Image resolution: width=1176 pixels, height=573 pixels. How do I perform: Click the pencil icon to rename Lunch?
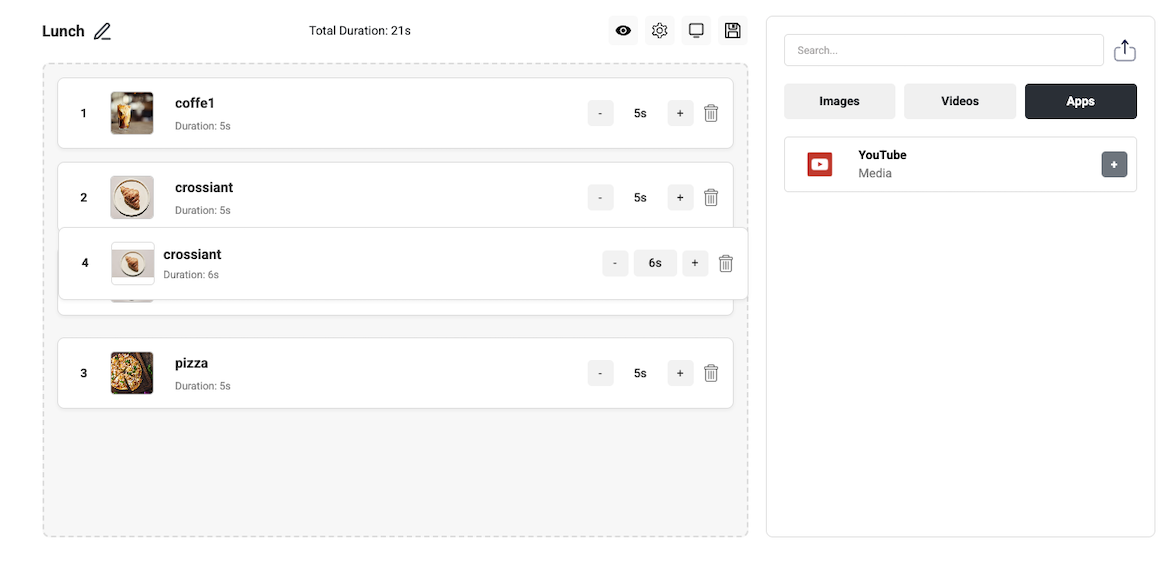point(102,31)
